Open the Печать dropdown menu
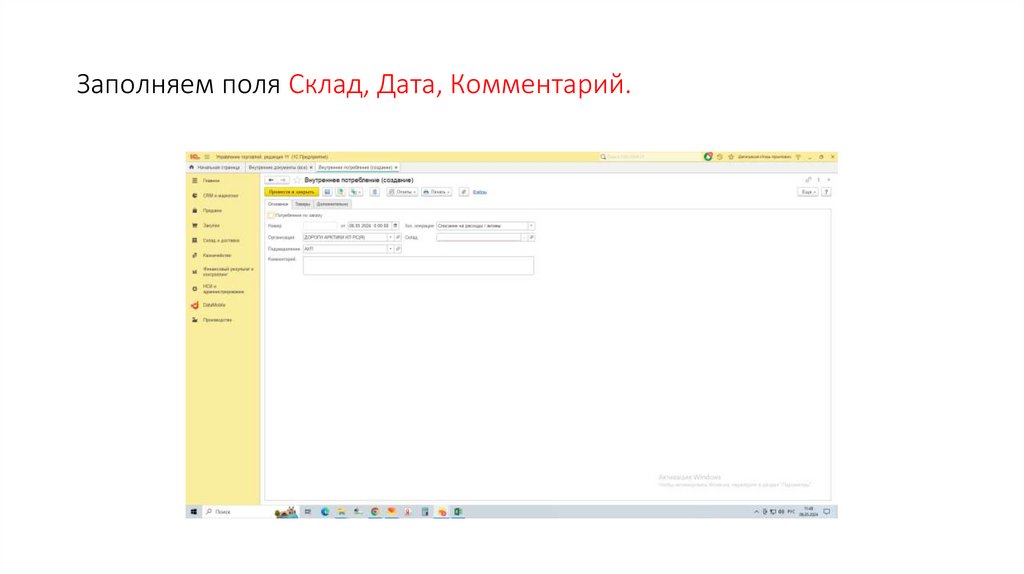Screen dimensions: 1024x574 (436, 192)
